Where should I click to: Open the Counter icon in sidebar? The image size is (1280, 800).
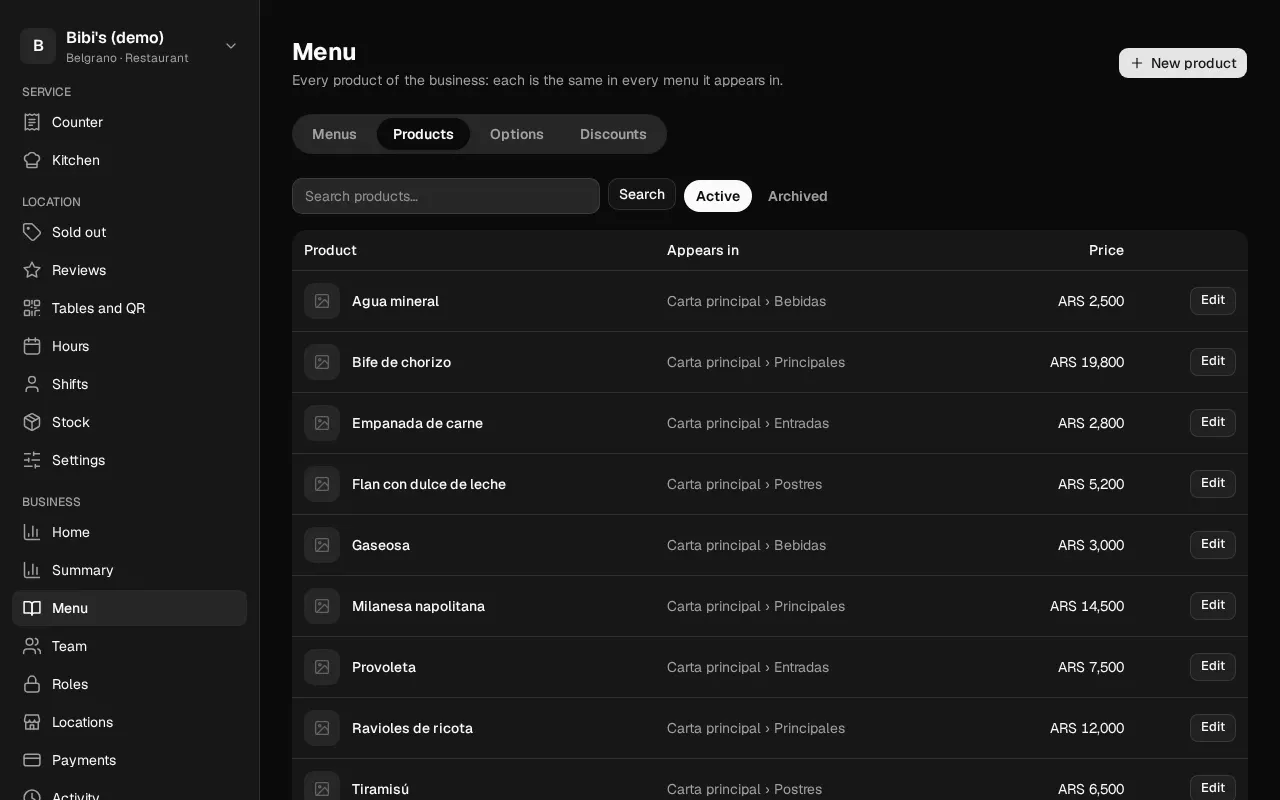[x=32, y=122]
